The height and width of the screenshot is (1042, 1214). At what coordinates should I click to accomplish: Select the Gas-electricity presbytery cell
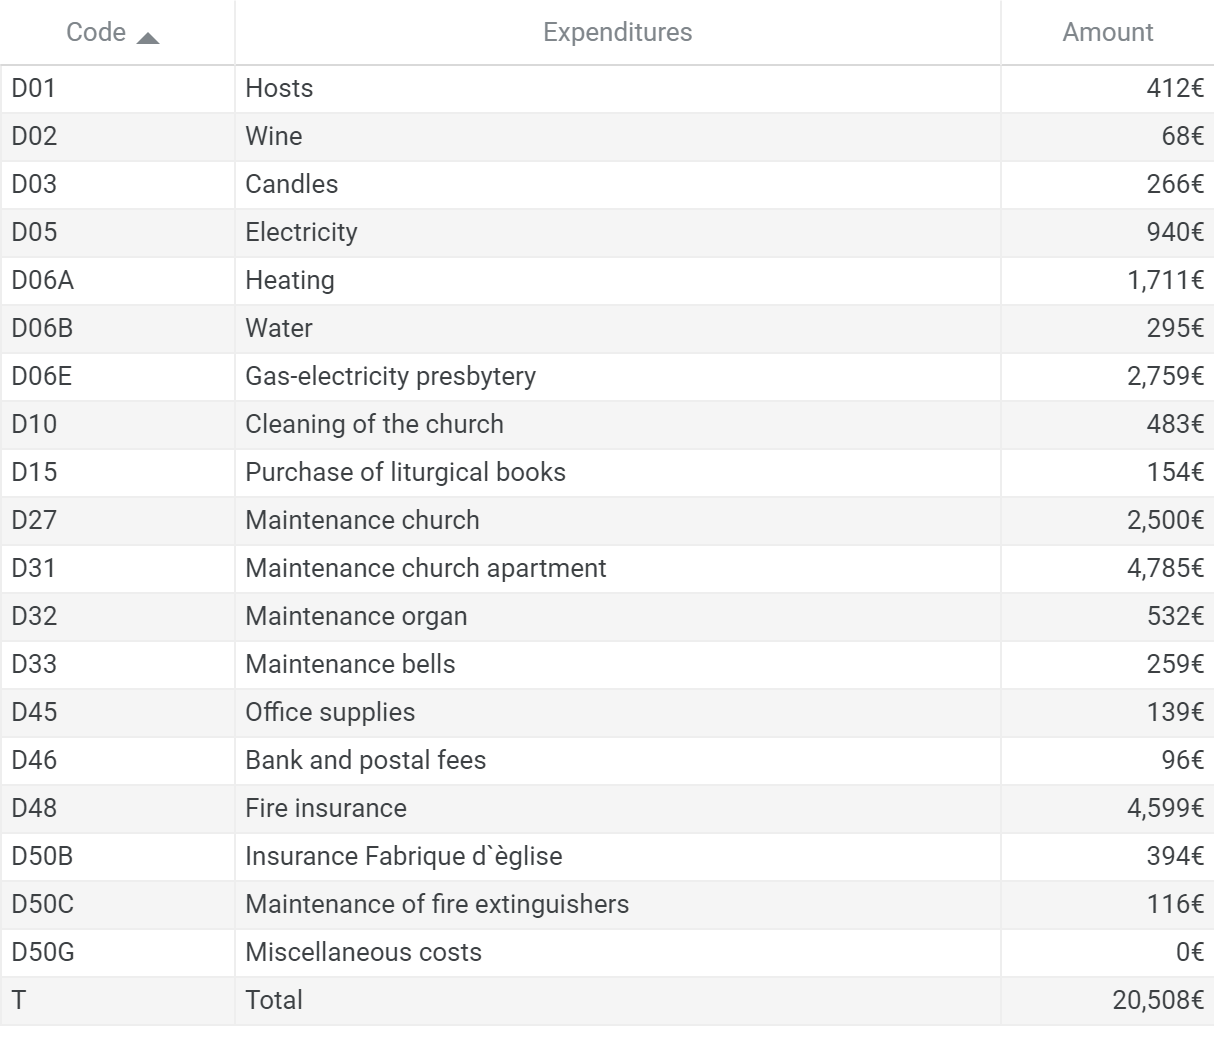[617, 376]
